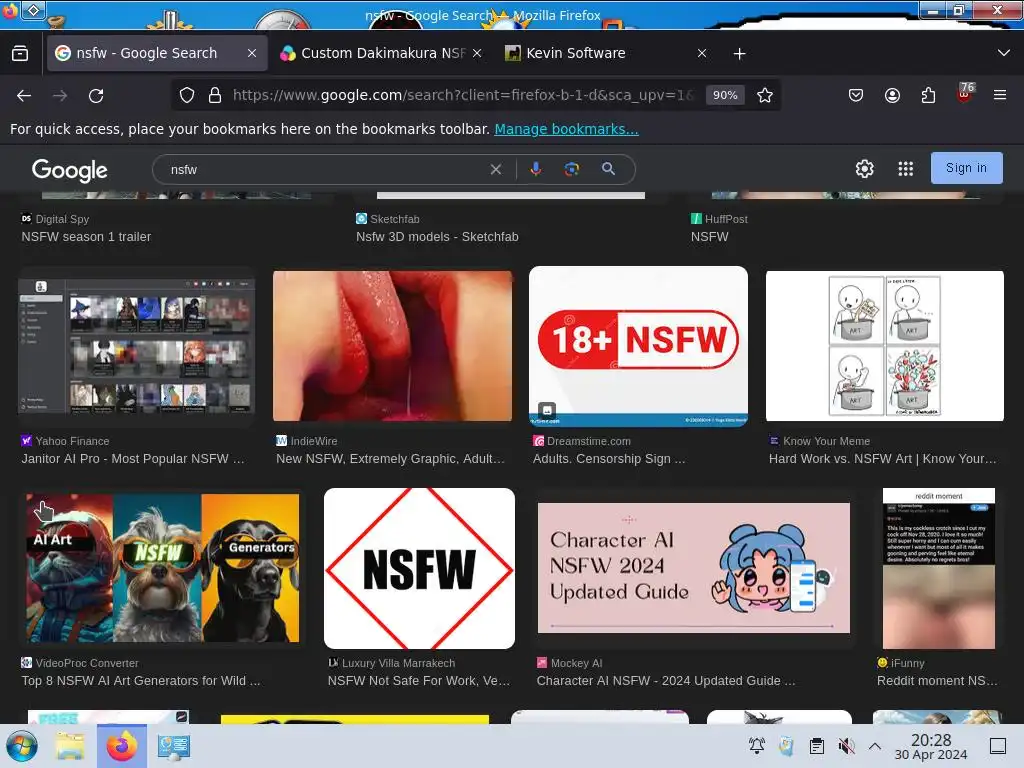Screen dimensions: 1024x768
Task: Click the Google logo
Action: point(69,170)
